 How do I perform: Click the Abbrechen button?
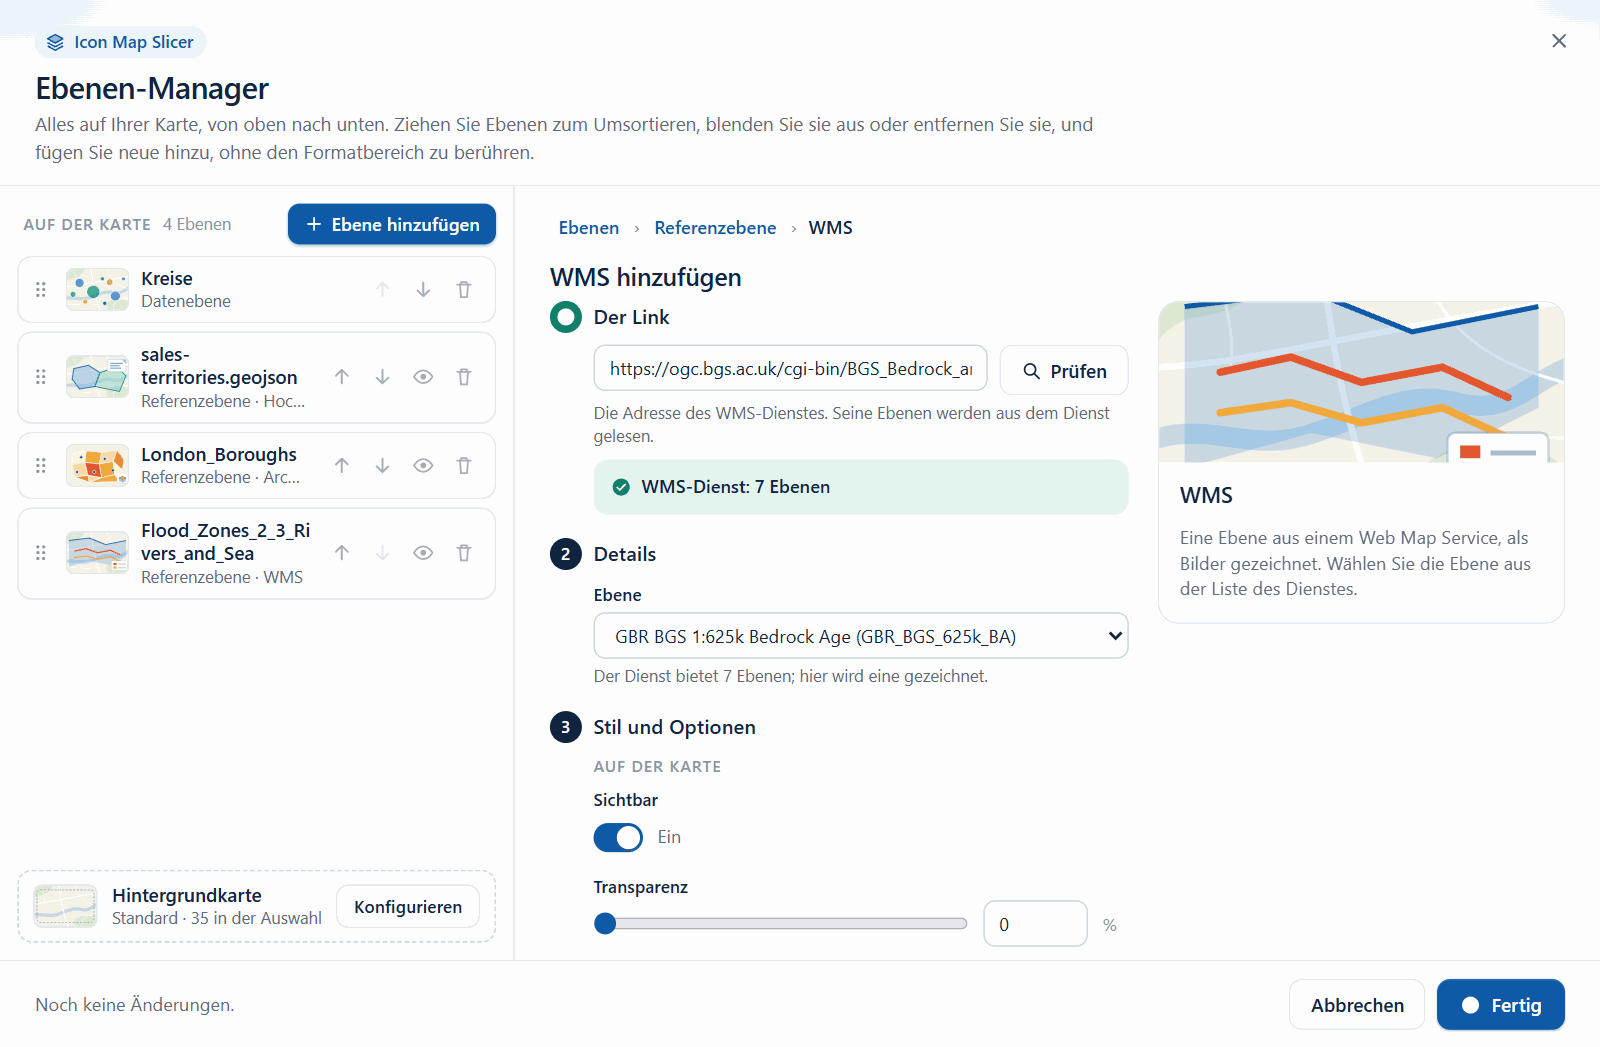[1357, 1005]
